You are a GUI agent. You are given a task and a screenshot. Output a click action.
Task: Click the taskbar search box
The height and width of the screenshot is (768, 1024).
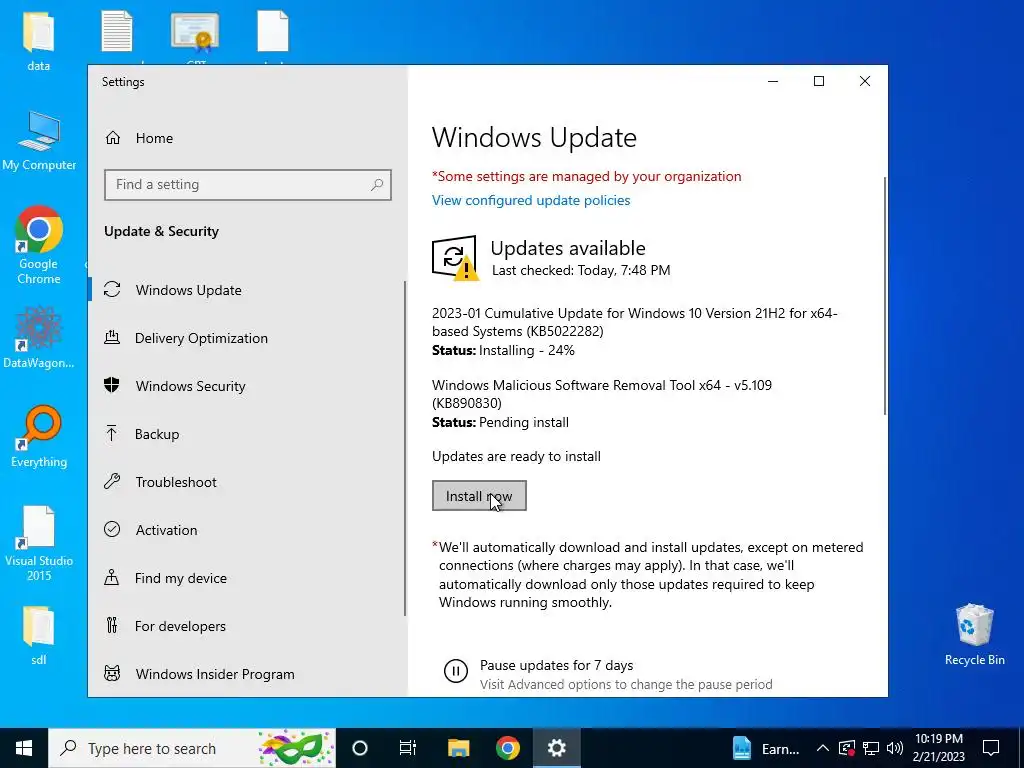(192, 748)
